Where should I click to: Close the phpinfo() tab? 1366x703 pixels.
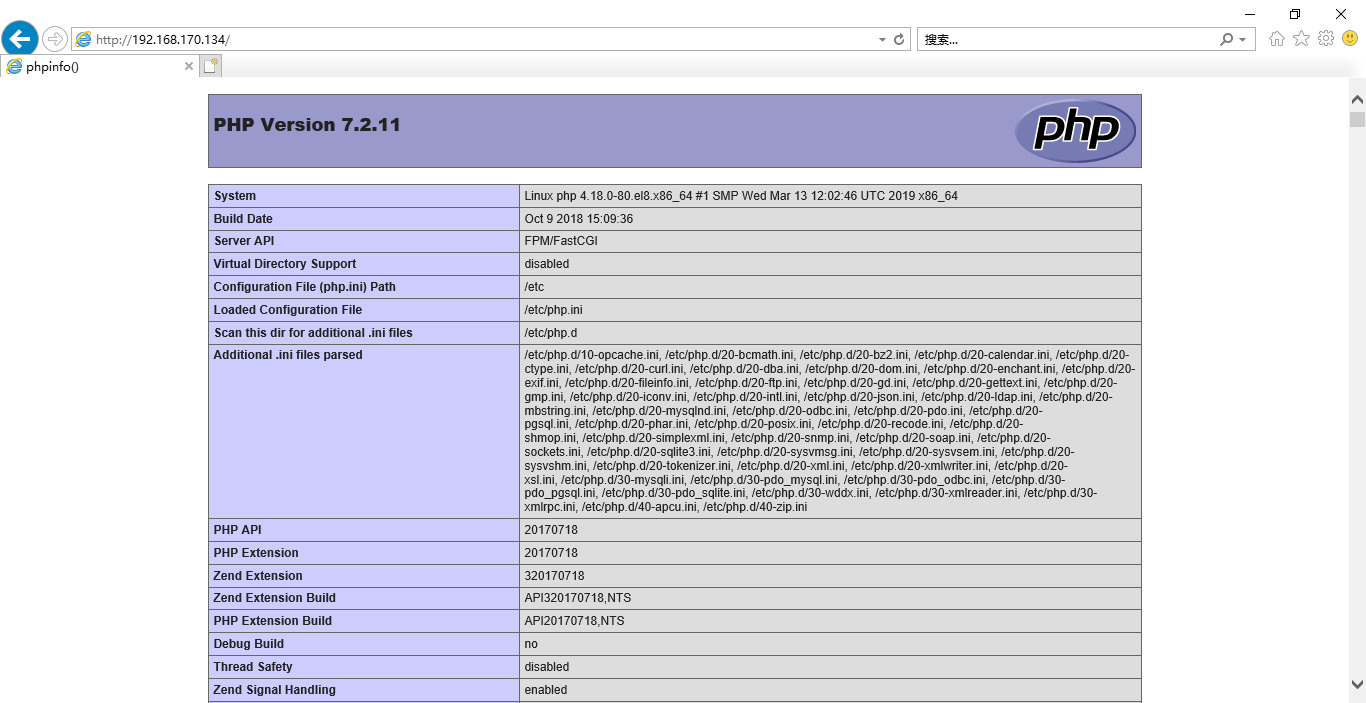pos(189,66)
